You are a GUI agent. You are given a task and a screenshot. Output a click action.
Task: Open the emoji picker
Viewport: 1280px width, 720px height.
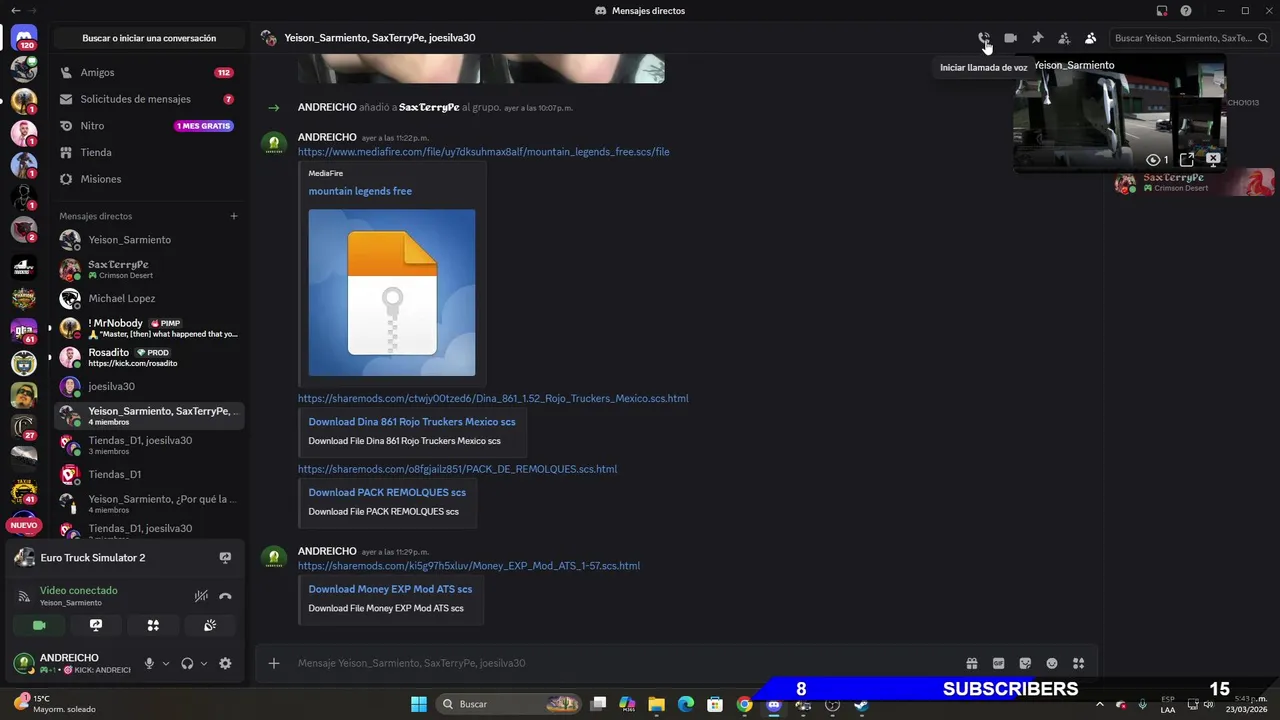(1051, 663)
